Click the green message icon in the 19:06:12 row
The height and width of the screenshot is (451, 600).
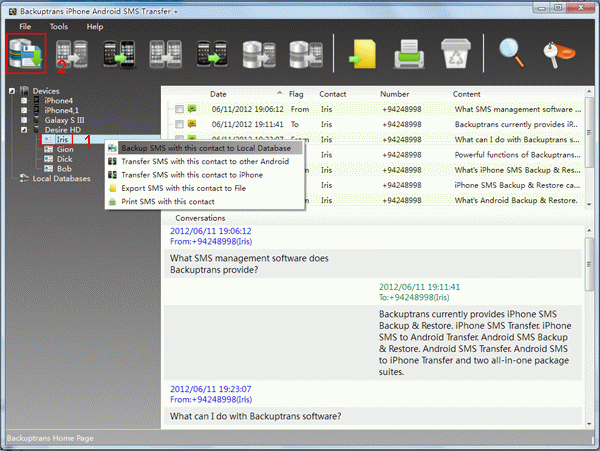pos(192,109)
